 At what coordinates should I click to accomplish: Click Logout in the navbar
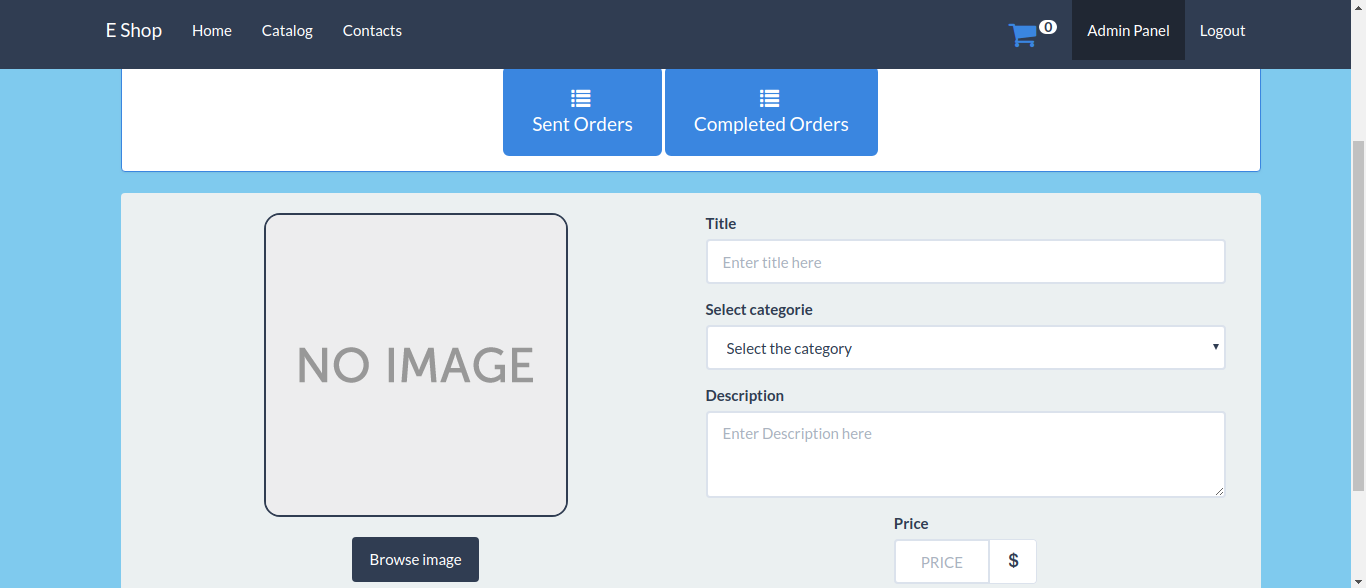[x=1222, y=30]
